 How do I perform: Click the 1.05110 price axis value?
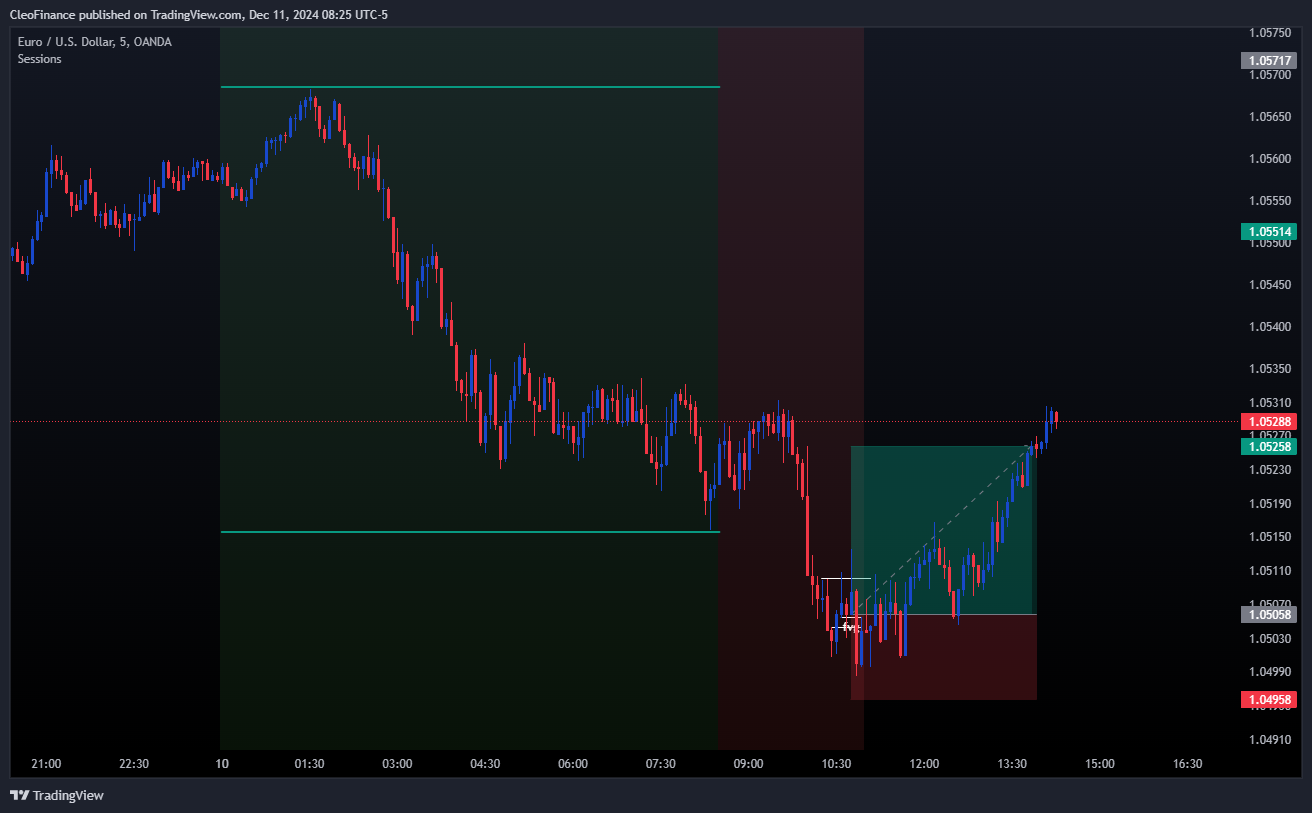click(1270, 571)
